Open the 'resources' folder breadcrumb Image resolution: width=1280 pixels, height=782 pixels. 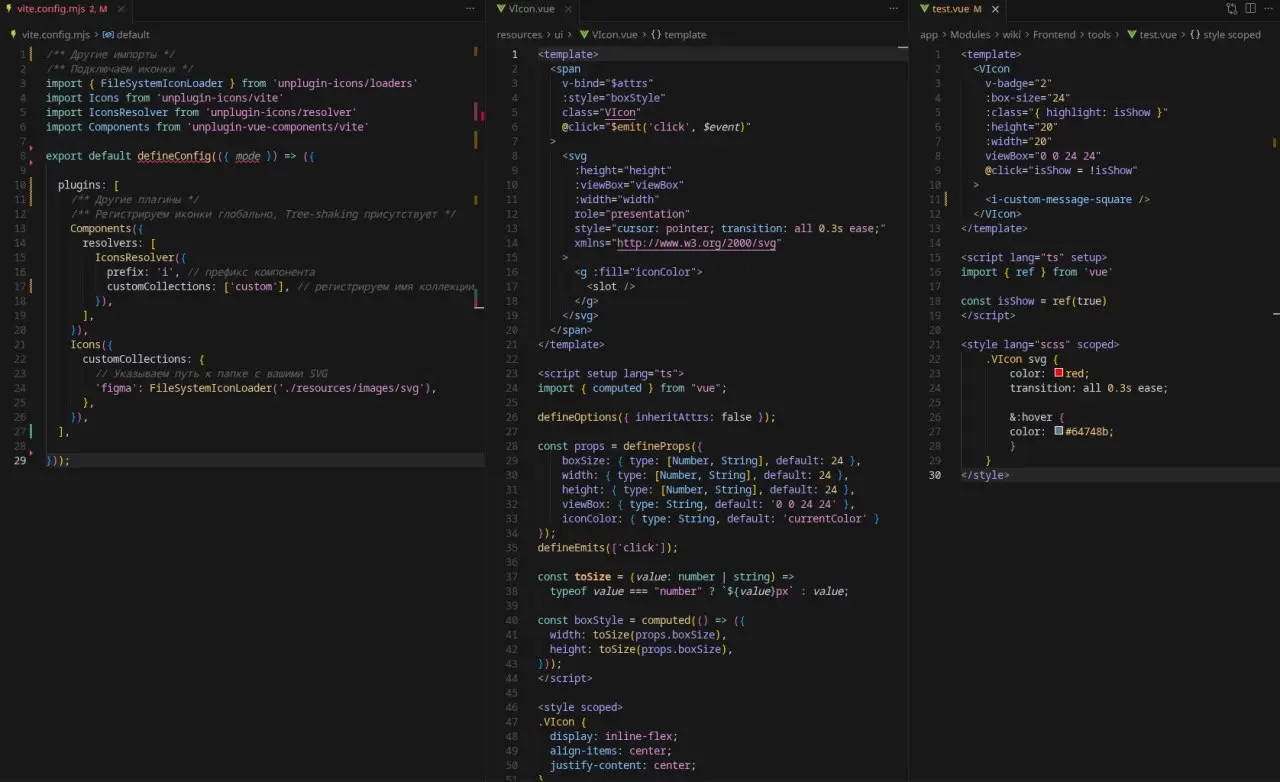pyautogui.click(x=519, y=34)
